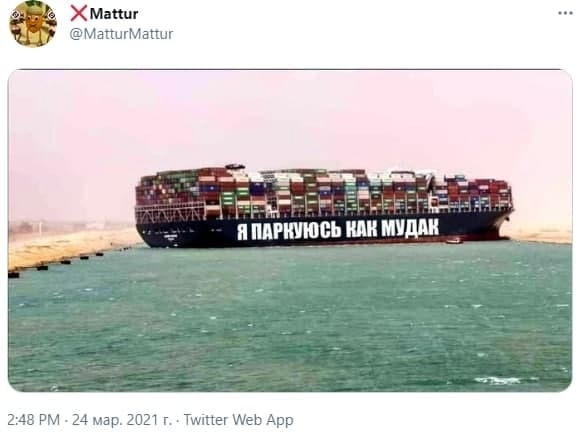Click the Я ПАРКУЮСЬ КАК МУДАК caption
The image size is (581, 436).
point(338,228)
